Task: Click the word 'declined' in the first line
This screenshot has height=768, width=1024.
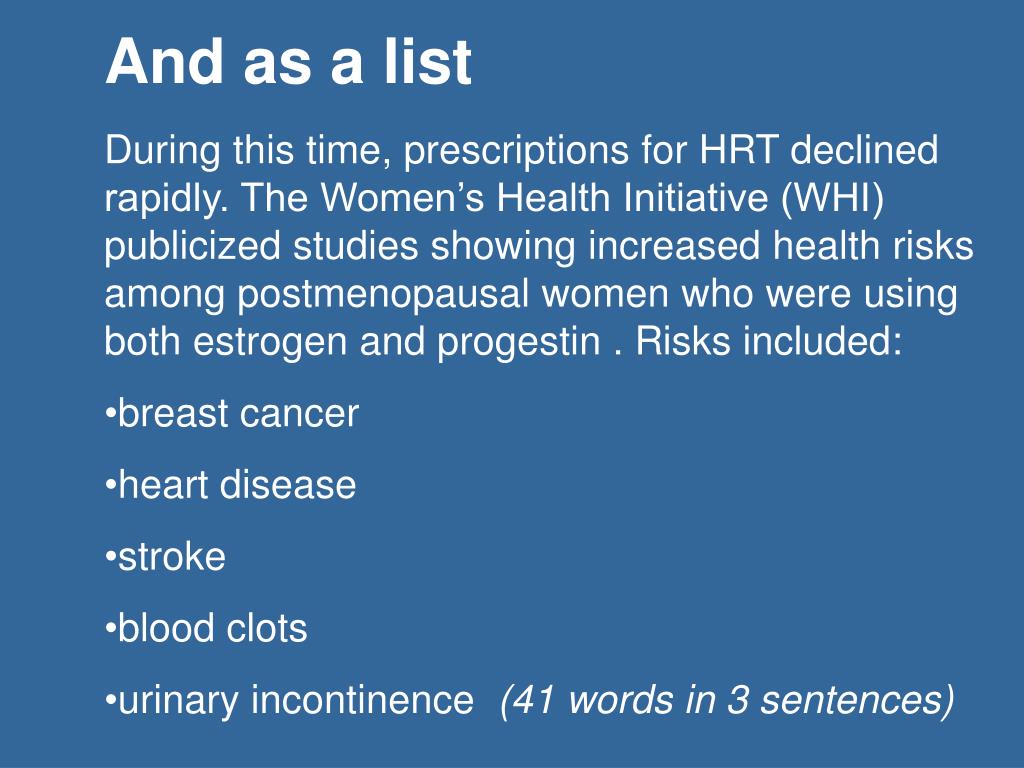Action: [x=865, y=150]
